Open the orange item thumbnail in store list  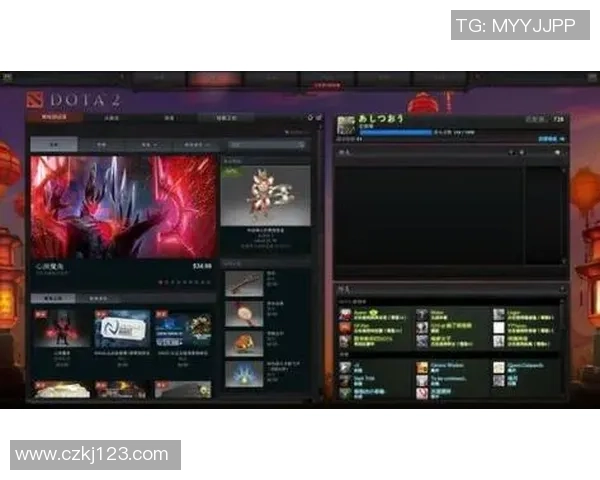[x=244, y=344]
